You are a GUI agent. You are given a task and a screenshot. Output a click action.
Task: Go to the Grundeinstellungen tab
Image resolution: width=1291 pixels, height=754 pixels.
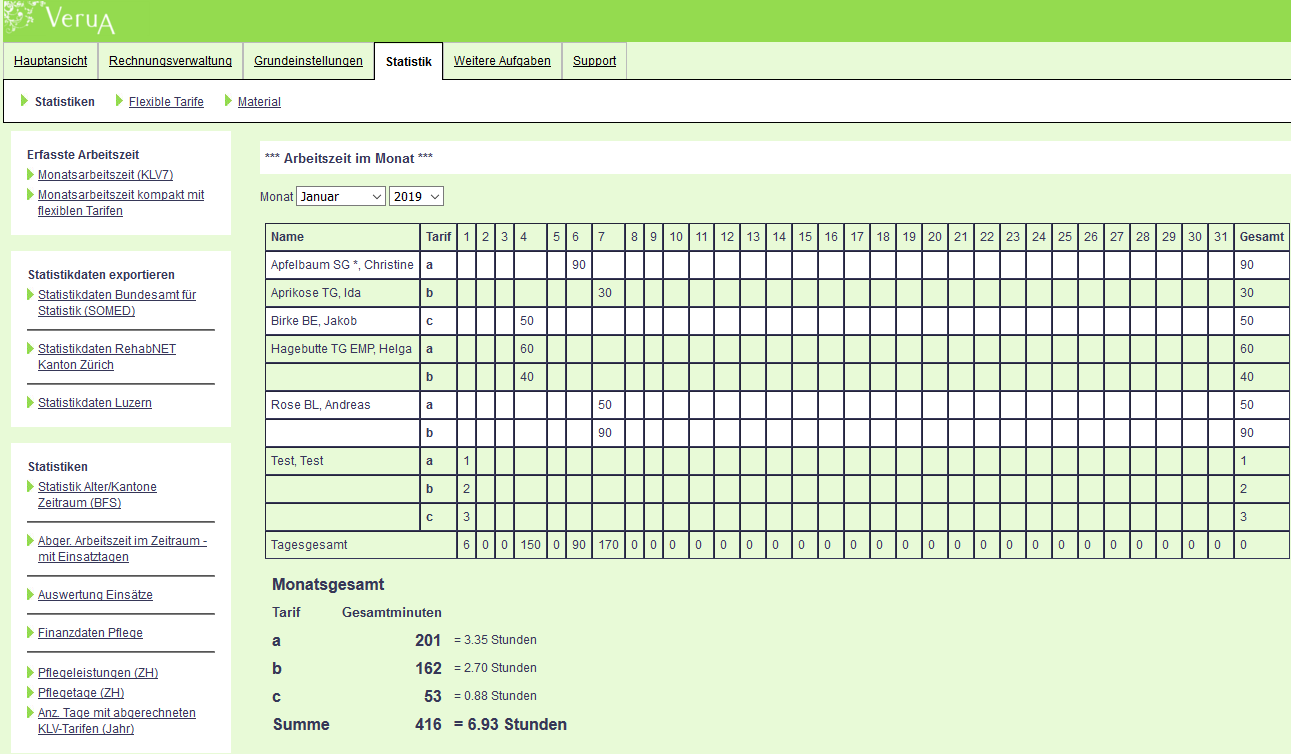tap(308, 61)
